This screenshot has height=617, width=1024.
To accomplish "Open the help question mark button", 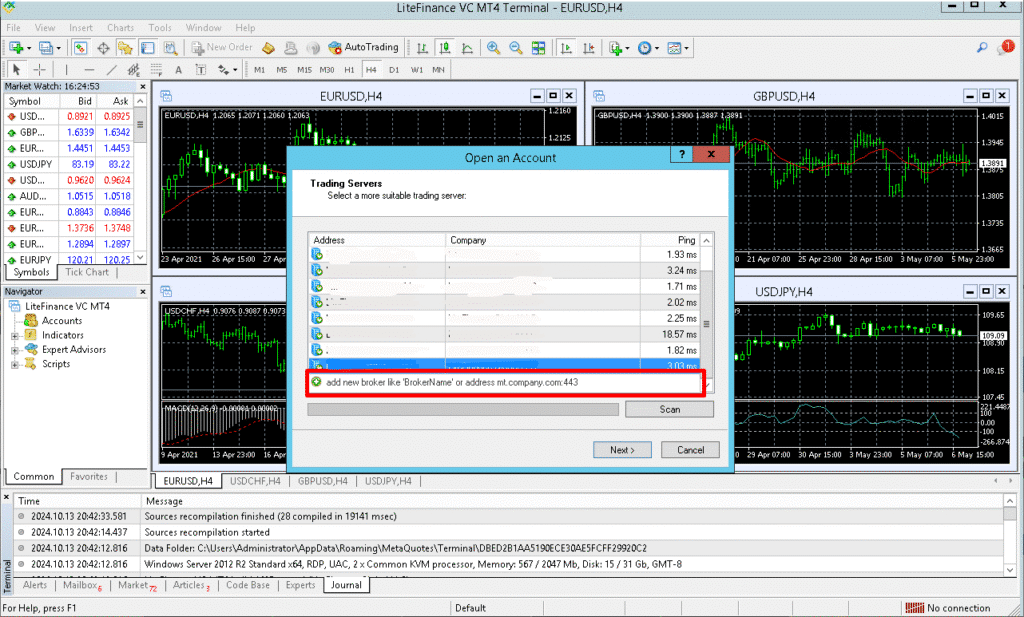I will click(x=682, y=154).
